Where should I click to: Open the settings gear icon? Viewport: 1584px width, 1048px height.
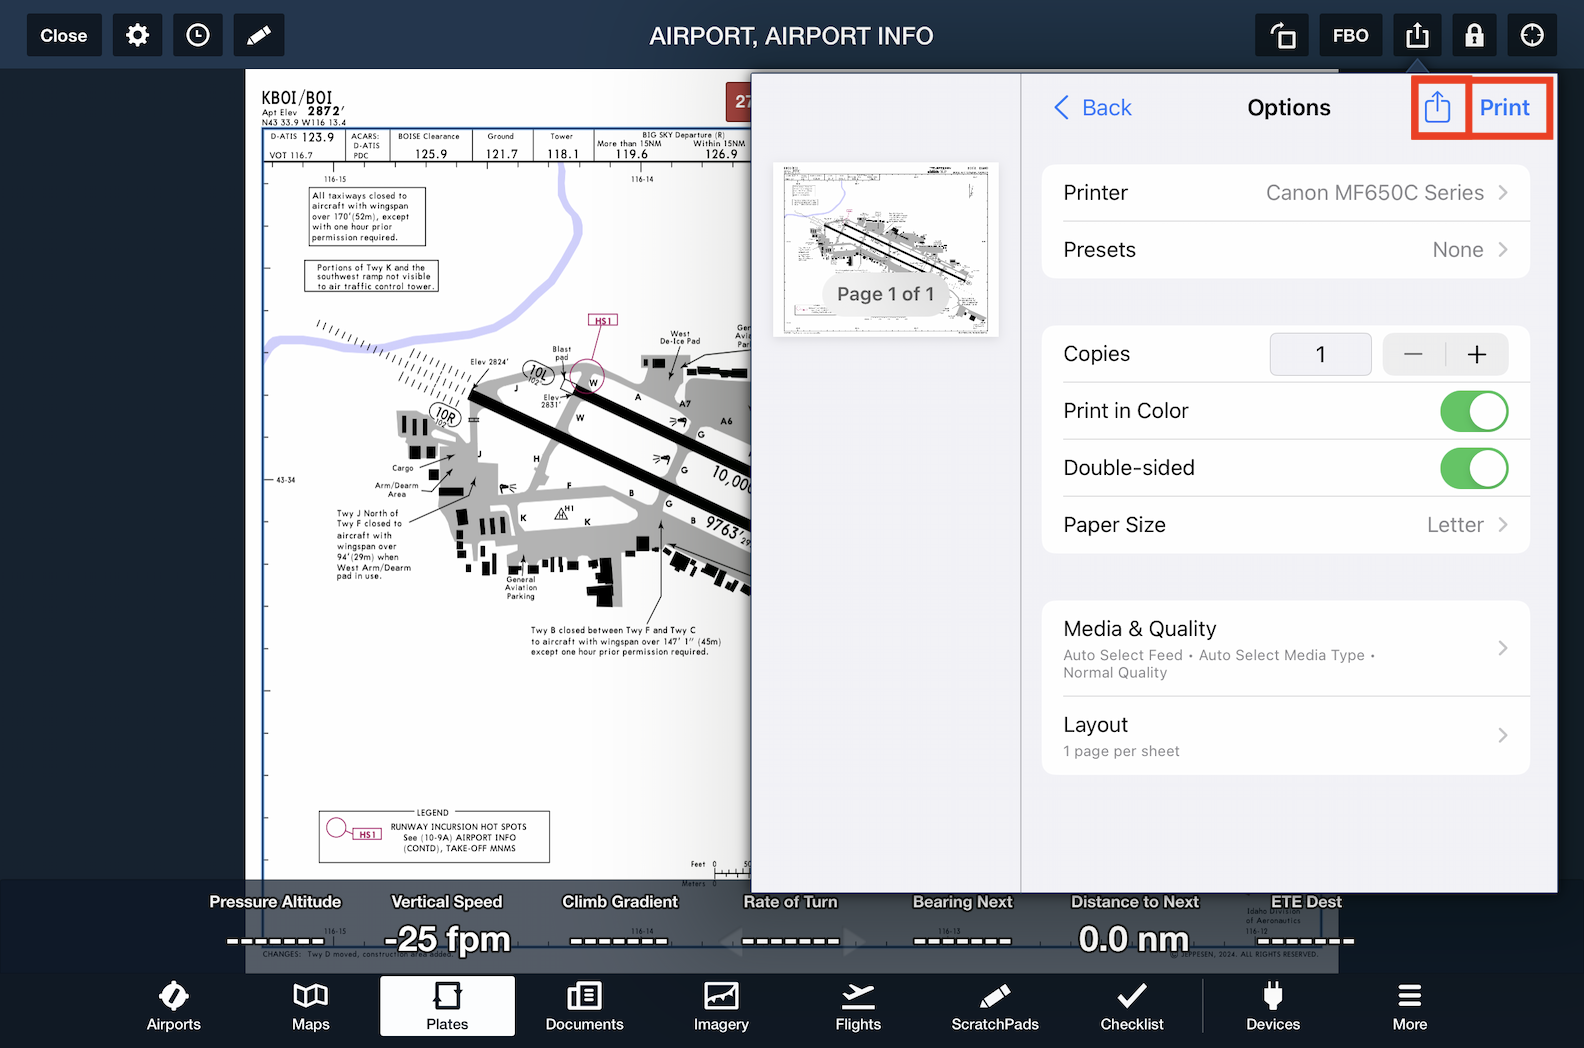point(137,36)
